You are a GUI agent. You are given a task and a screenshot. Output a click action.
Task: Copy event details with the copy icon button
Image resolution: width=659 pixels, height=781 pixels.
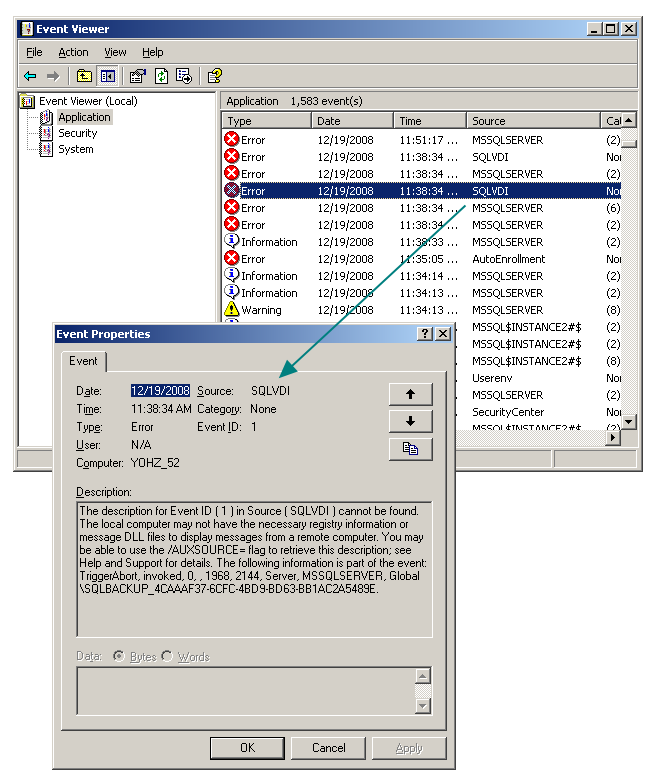coord(410,449)
